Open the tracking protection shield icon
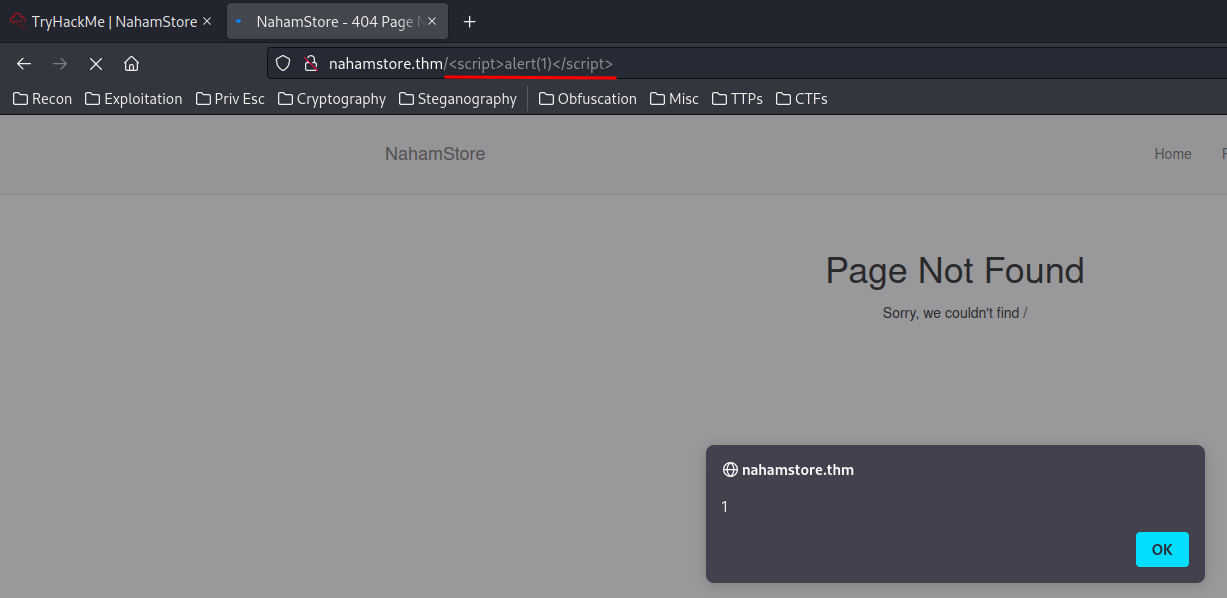The height and width of the screenshot is (598, 1227). click(283, 63)
